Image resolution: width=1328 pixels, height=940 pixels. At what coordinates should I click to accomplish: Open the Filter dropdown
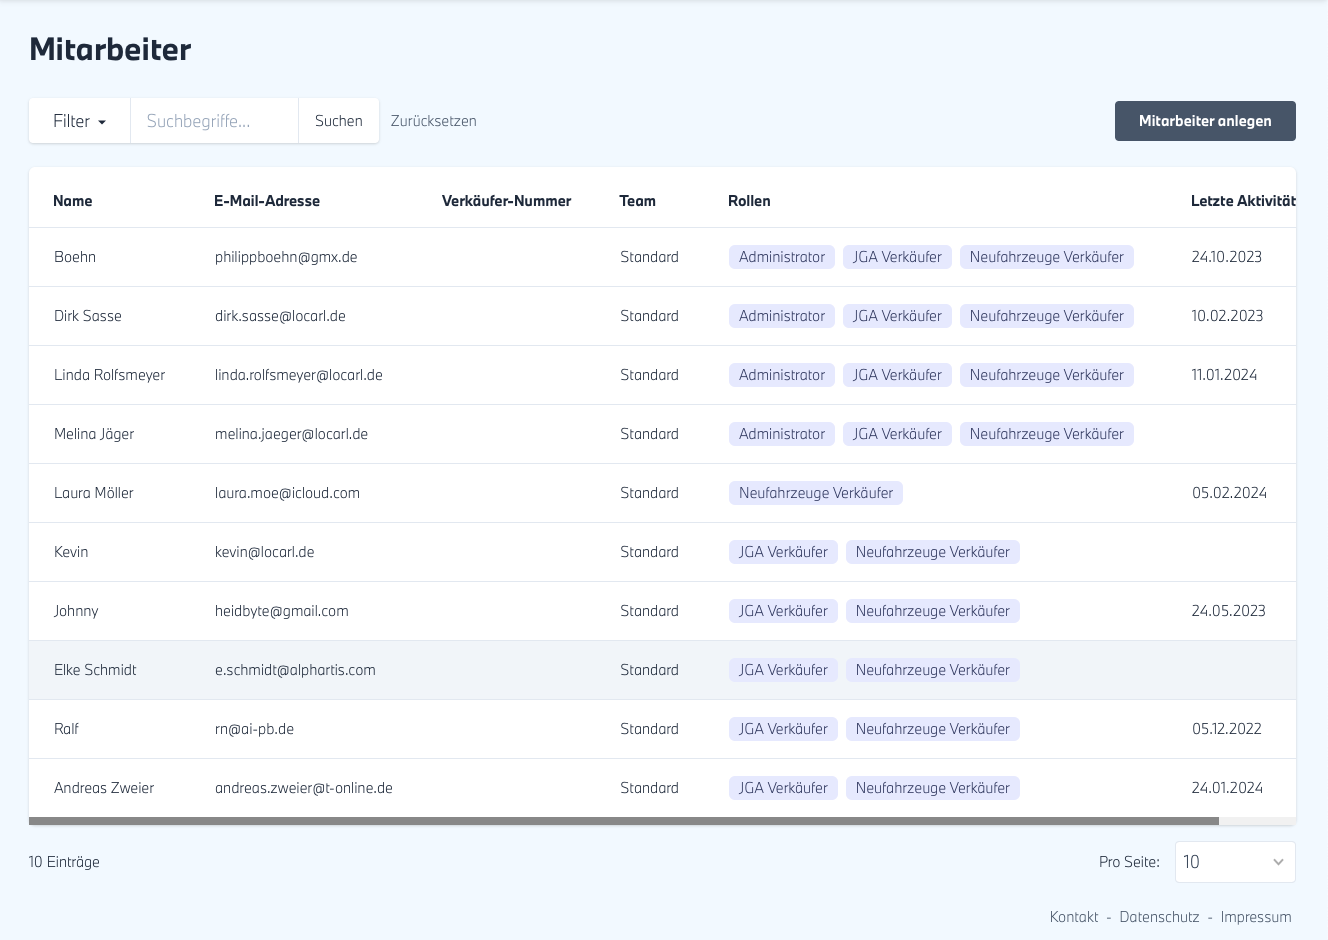click(x=79, y=121)
